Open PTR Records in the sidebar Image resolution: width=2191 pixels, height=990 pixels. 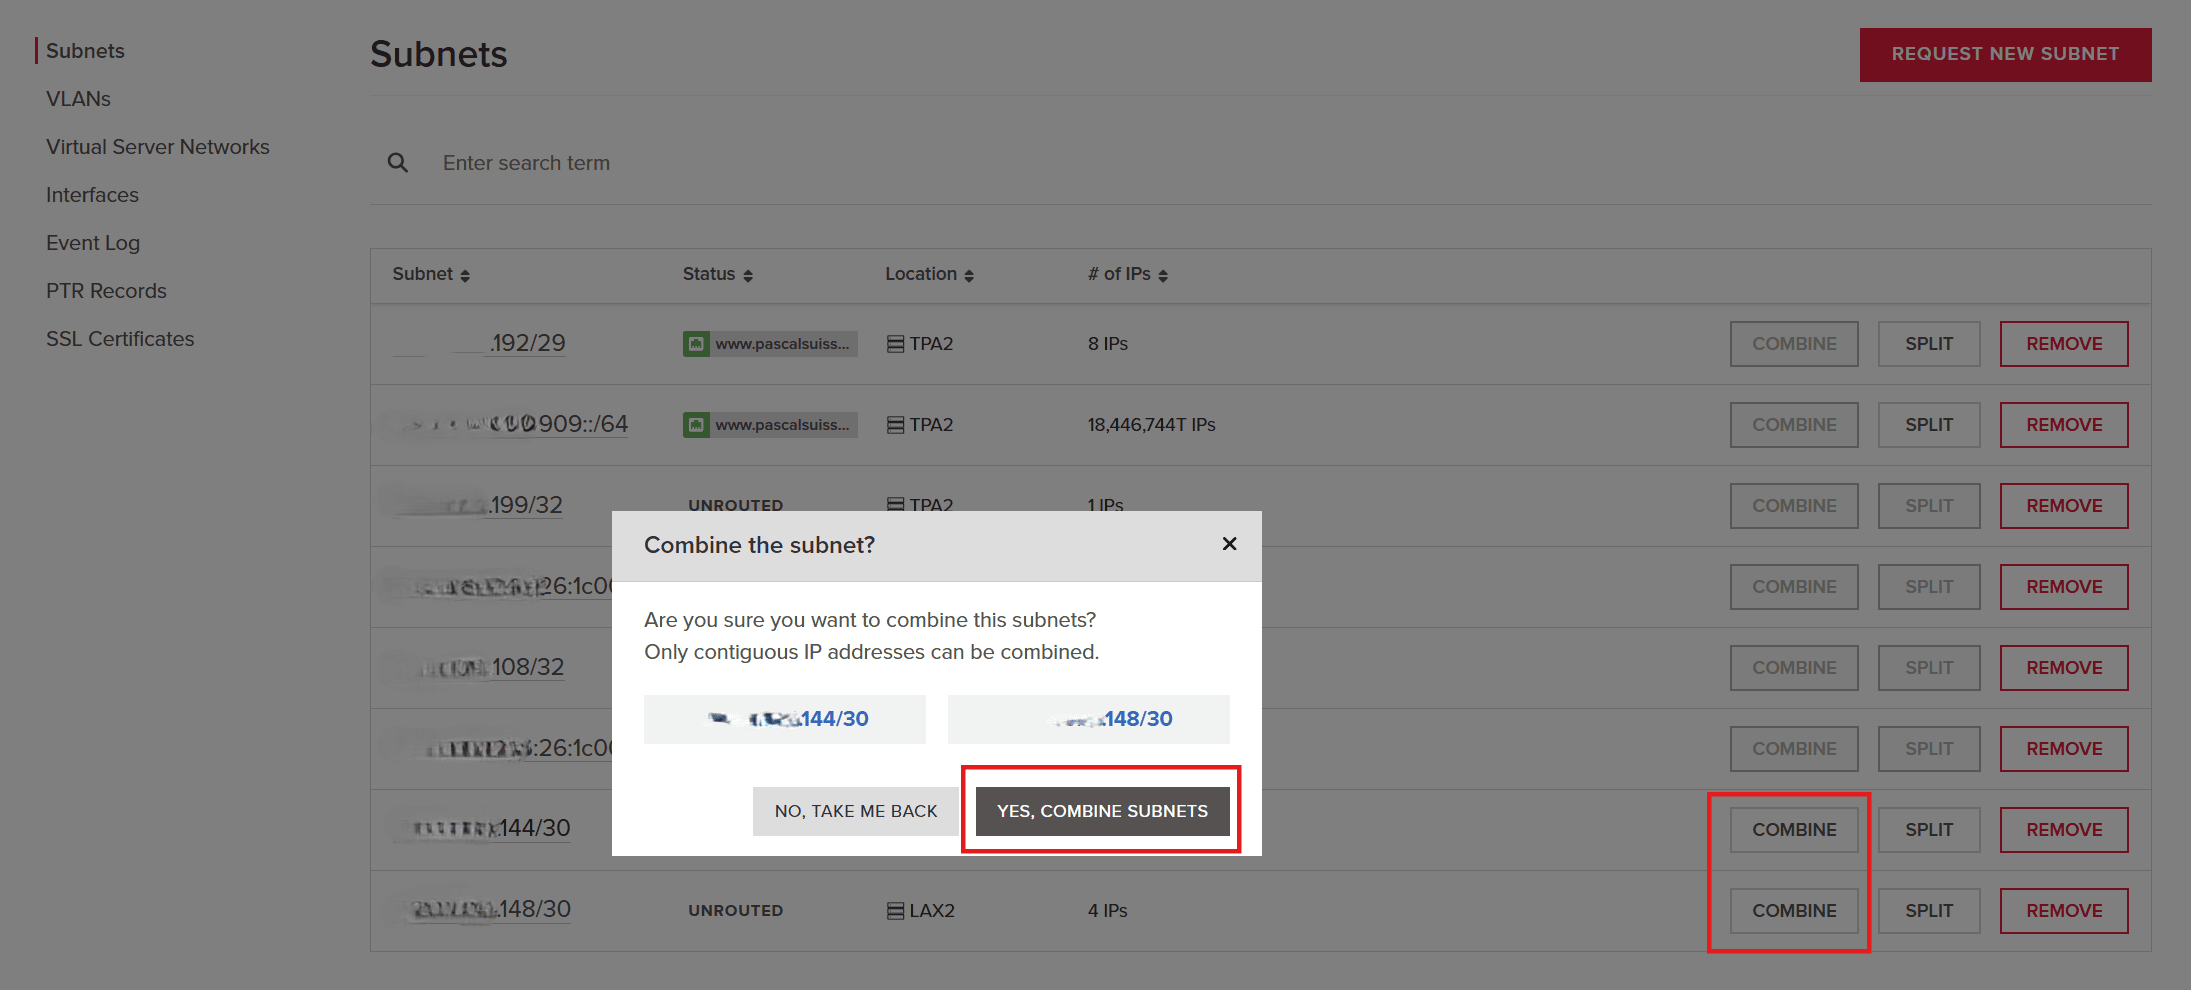pyautogui.click(x=106, y=291)
